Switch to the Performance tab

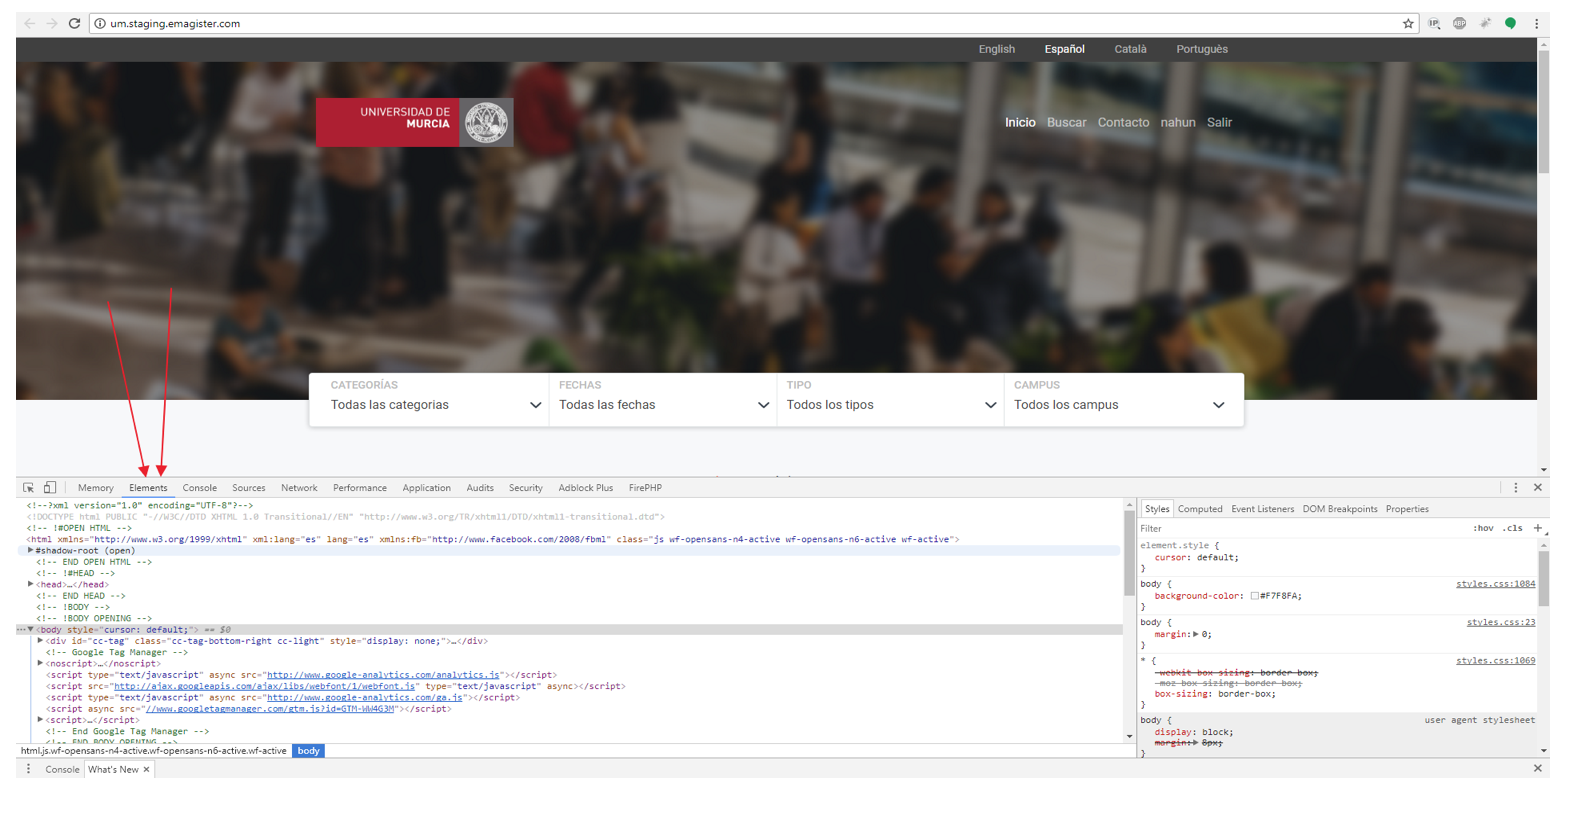pos(360,488)
